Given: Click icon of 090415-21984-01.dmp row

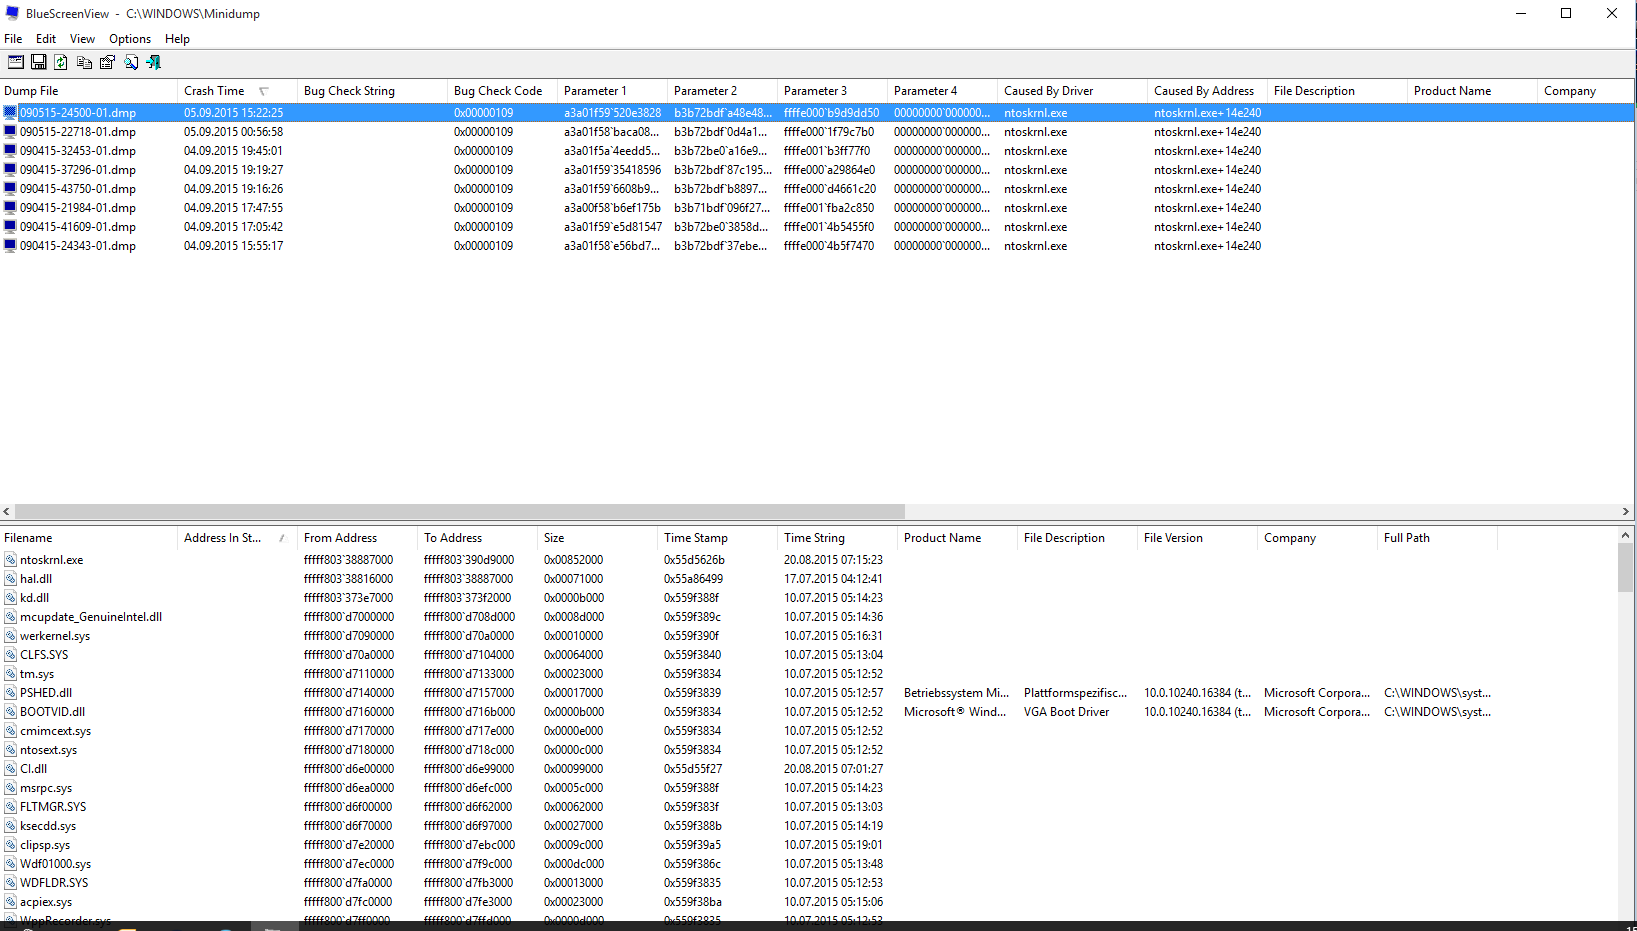Looking at the screenshot, I should click(x=10, y=207).
